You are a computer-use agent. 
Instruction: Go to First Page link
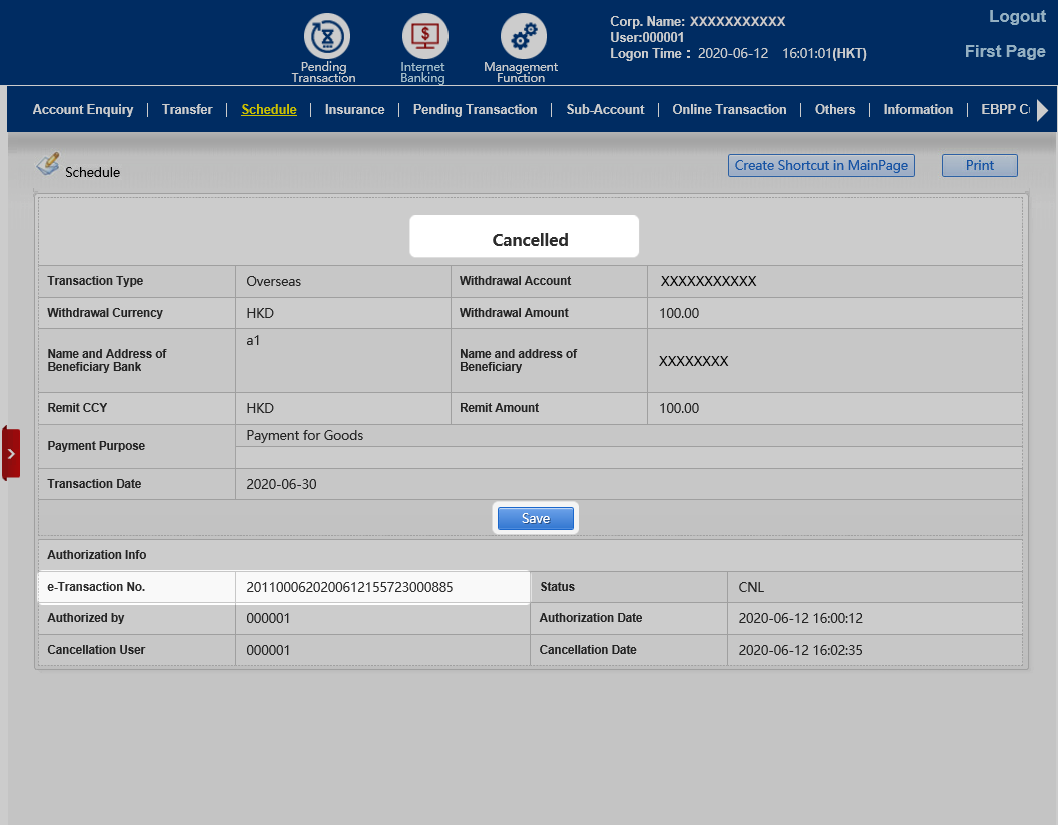coord(1005,52)
